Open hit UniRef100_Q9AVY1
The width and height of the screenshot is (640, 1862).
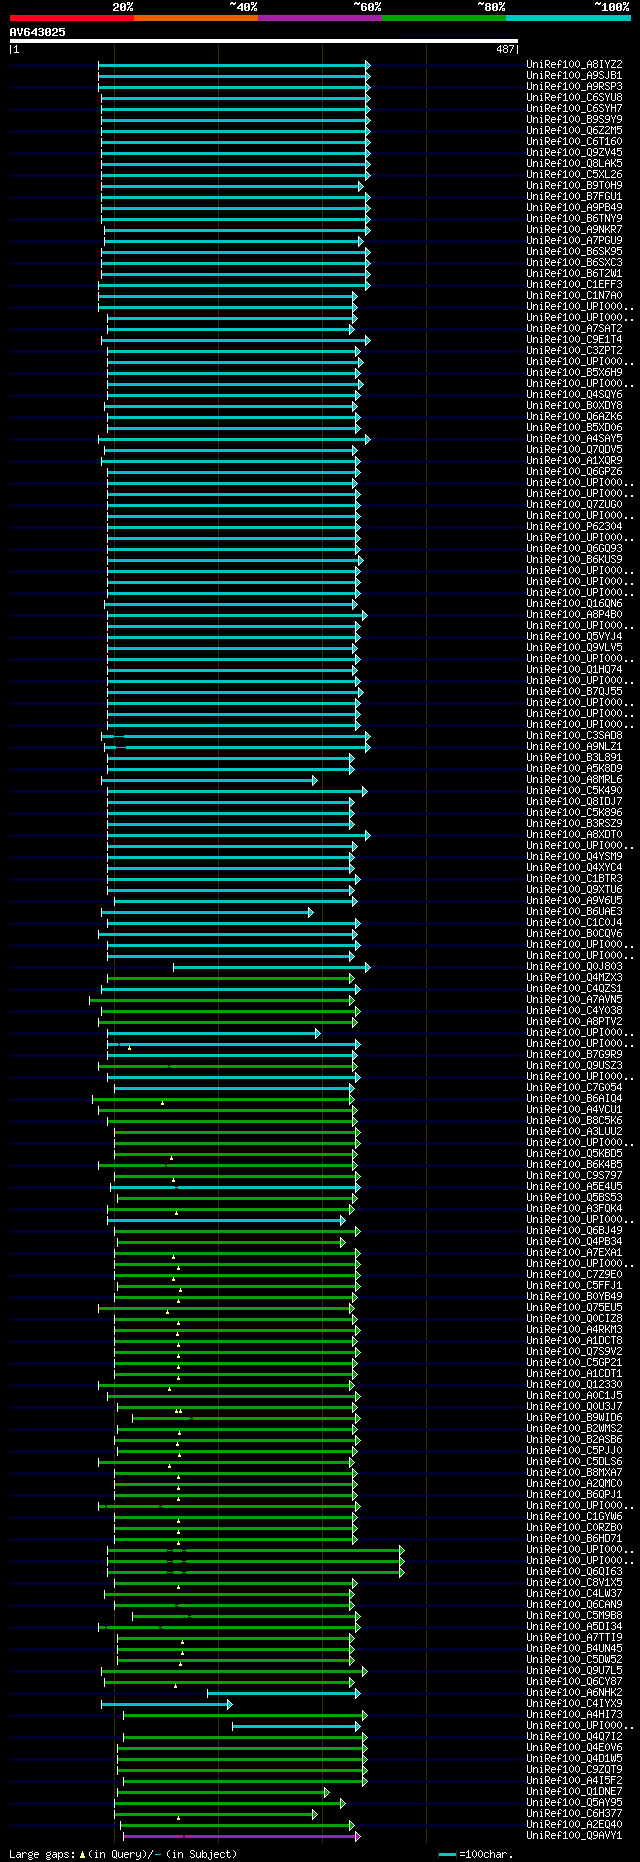(574, 1835)
